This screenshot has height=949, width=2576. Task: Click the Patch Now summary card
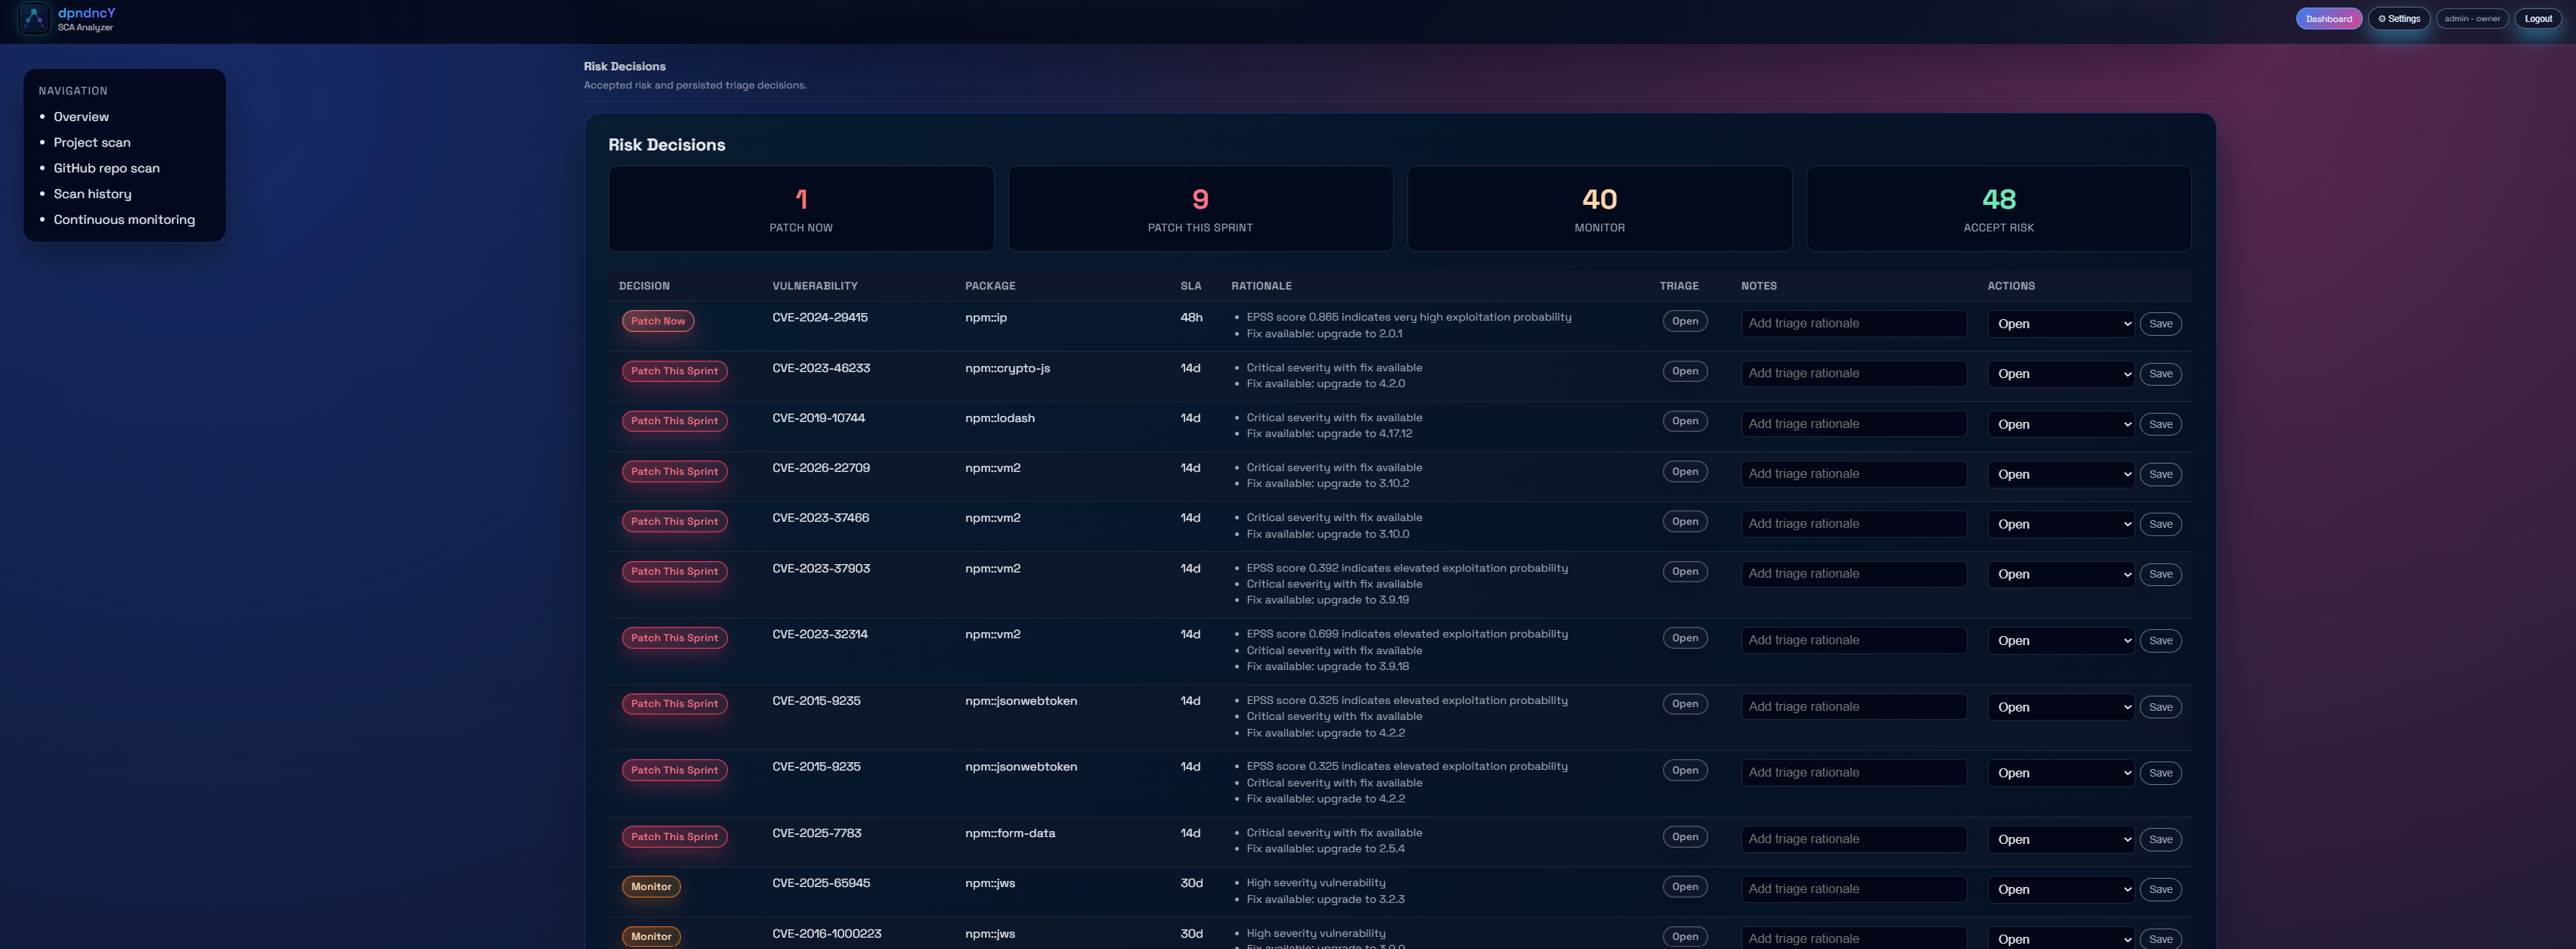point(800,208)
